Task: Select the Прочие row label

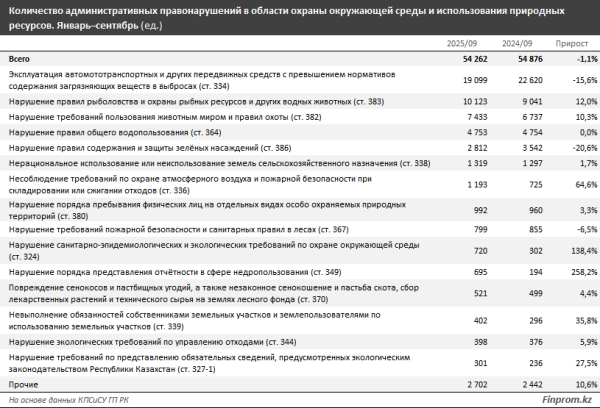Action: (x=25, y=383)
